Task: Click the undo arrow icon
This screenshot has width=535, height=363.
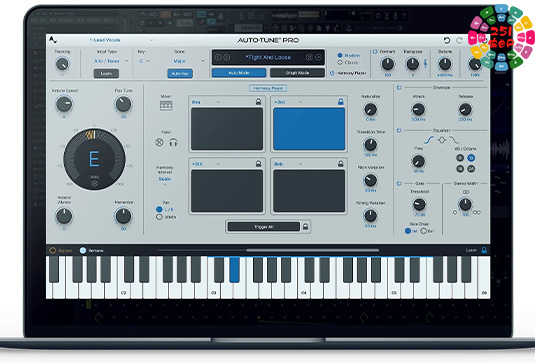Action: (447, 40)
